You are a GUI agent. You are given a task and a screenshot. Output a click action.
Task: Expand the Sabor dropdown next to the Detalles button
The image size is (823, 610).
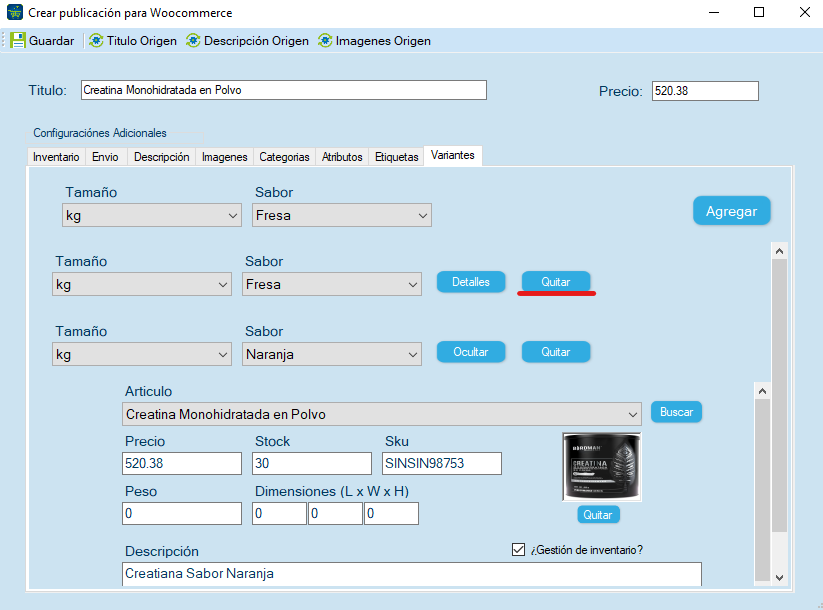pyautogui.click(x=332, y=284)
